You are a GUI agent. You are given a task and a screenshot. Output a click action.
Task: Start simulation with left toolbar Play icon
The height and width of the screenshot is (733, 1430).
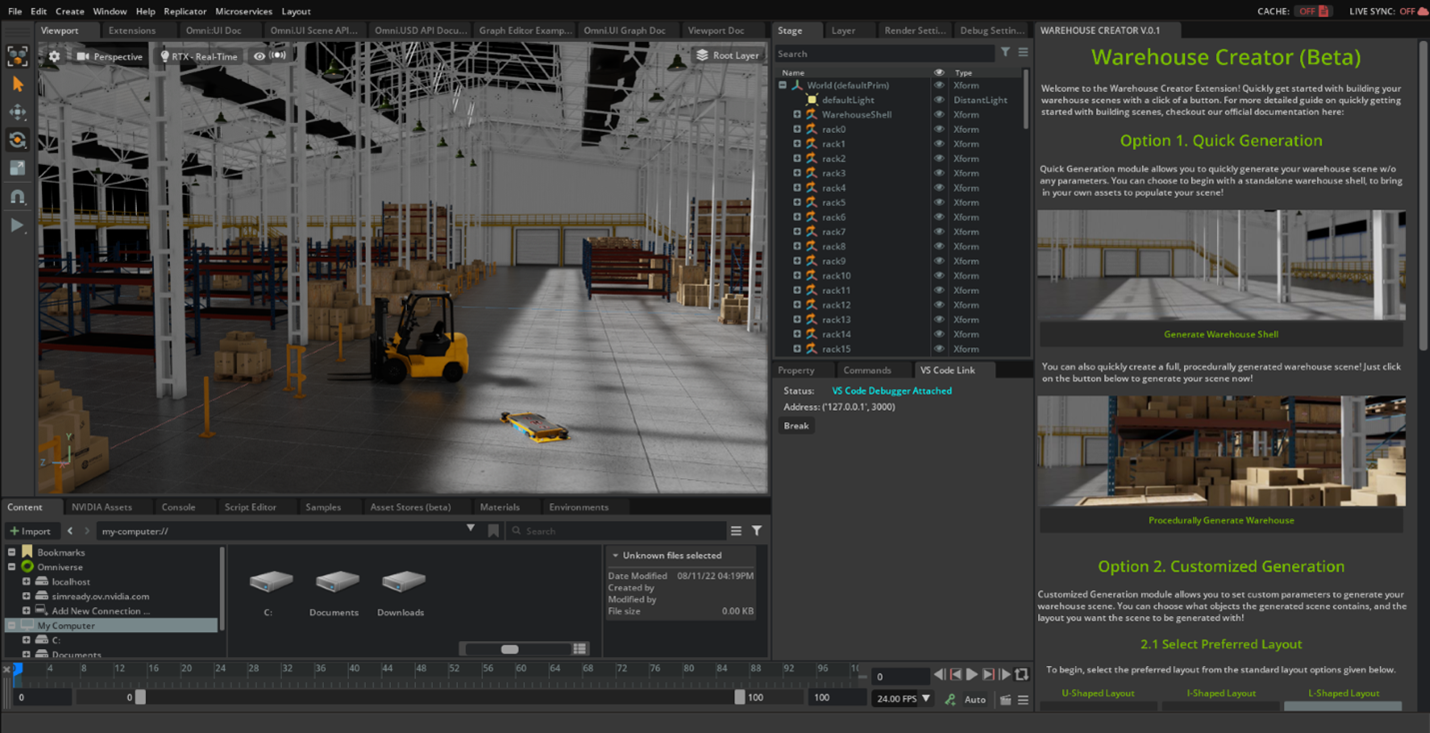click(x=17, y=225)
